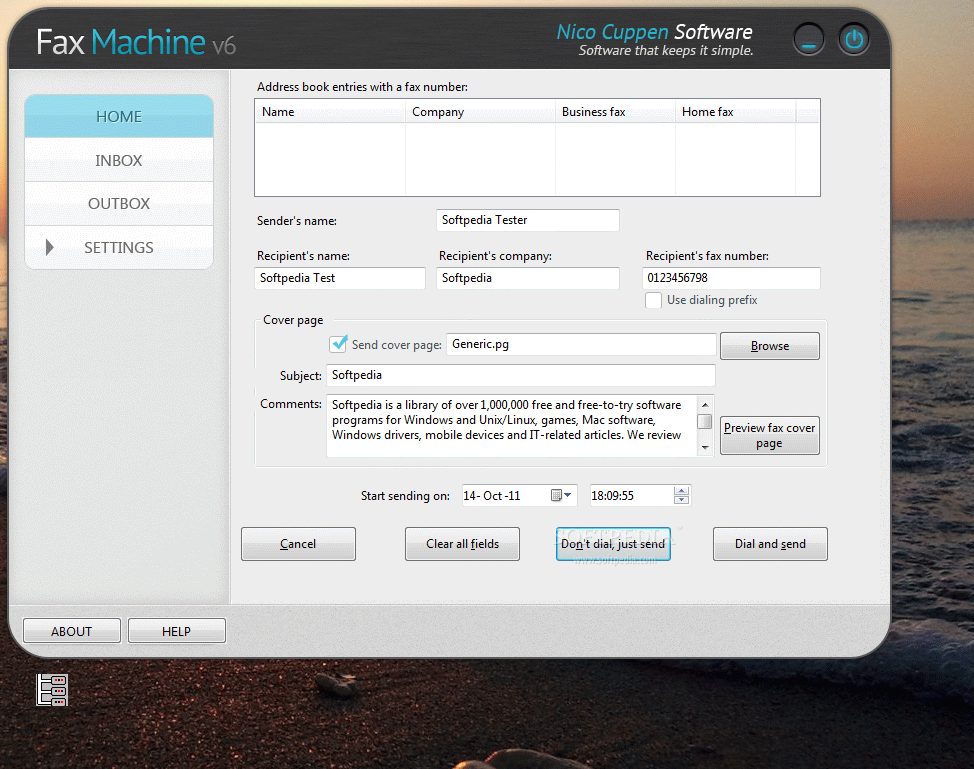Click the Recipient's company field

[527, 278]
